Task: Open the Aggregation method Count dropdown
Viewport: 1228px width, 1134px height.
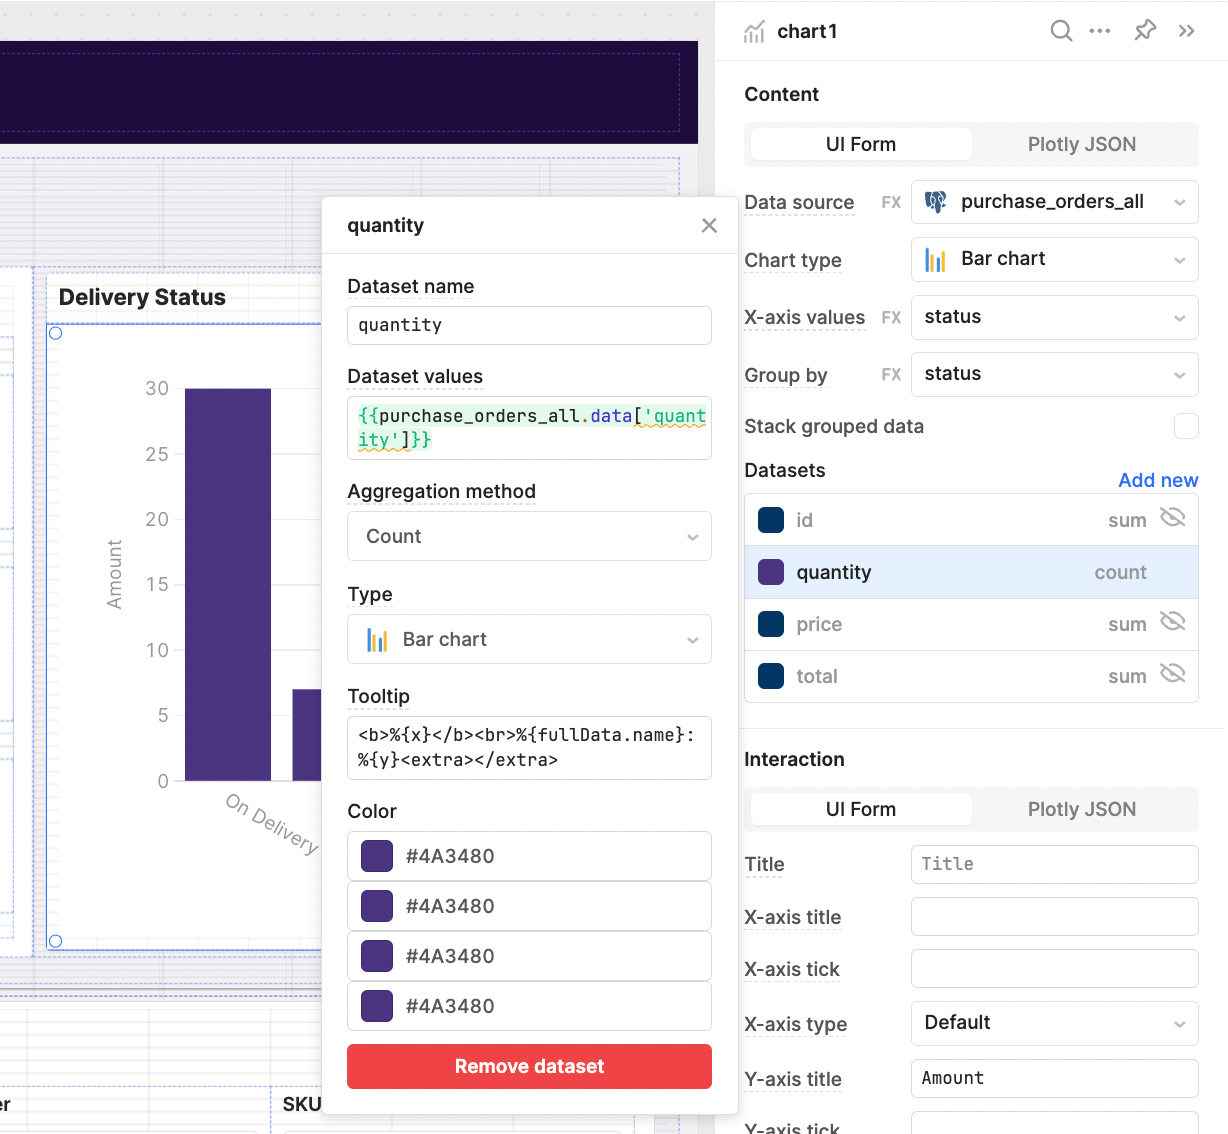Action: (x=529, y=536)
